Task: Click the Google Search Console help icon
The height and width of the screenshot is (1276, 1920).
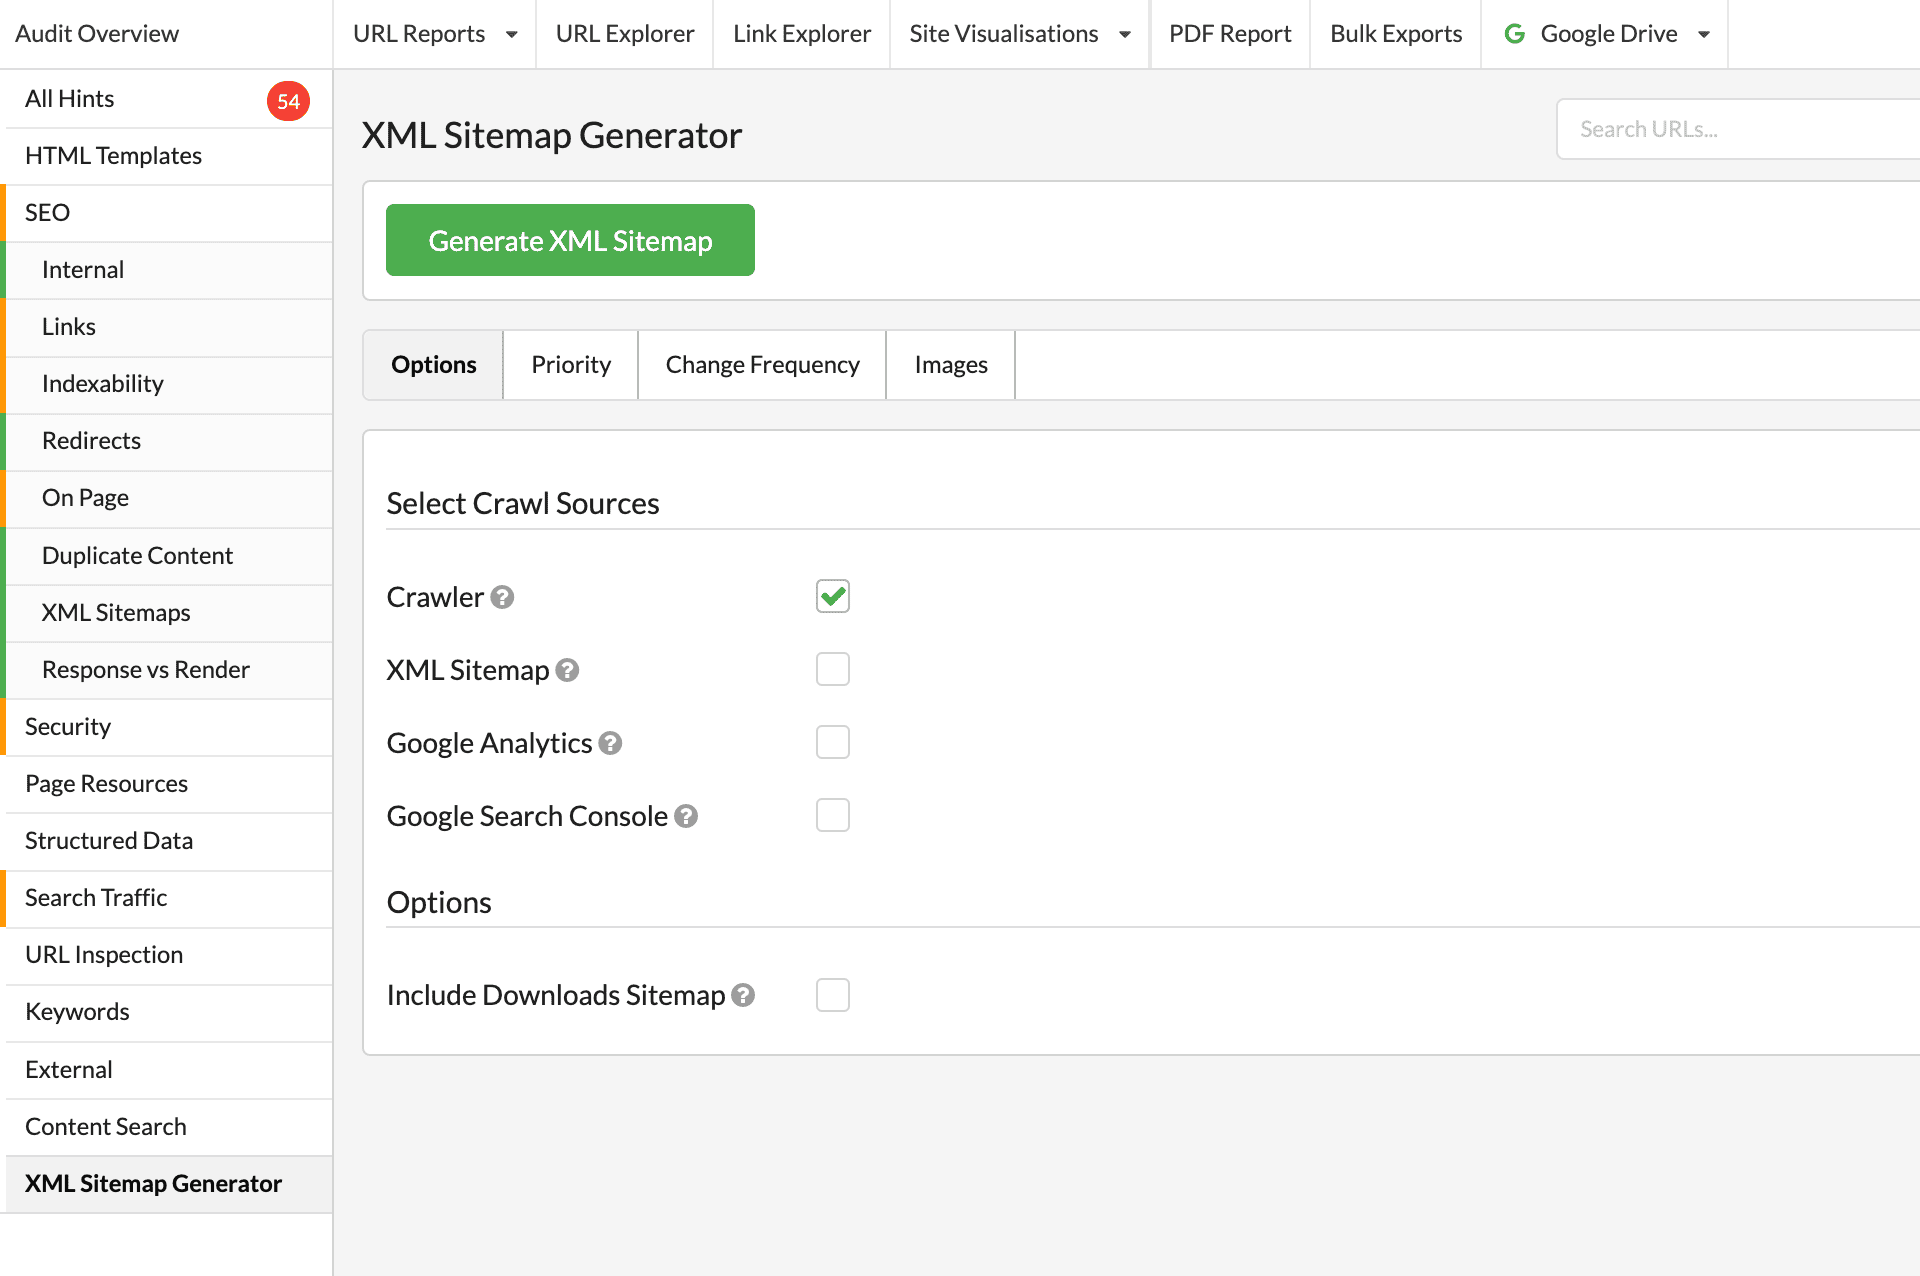Action: click(685, 816)
